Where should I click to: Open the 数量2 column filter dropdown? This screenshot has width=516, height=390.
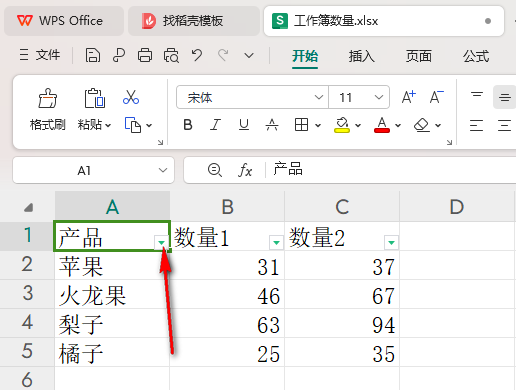[391, 242]
